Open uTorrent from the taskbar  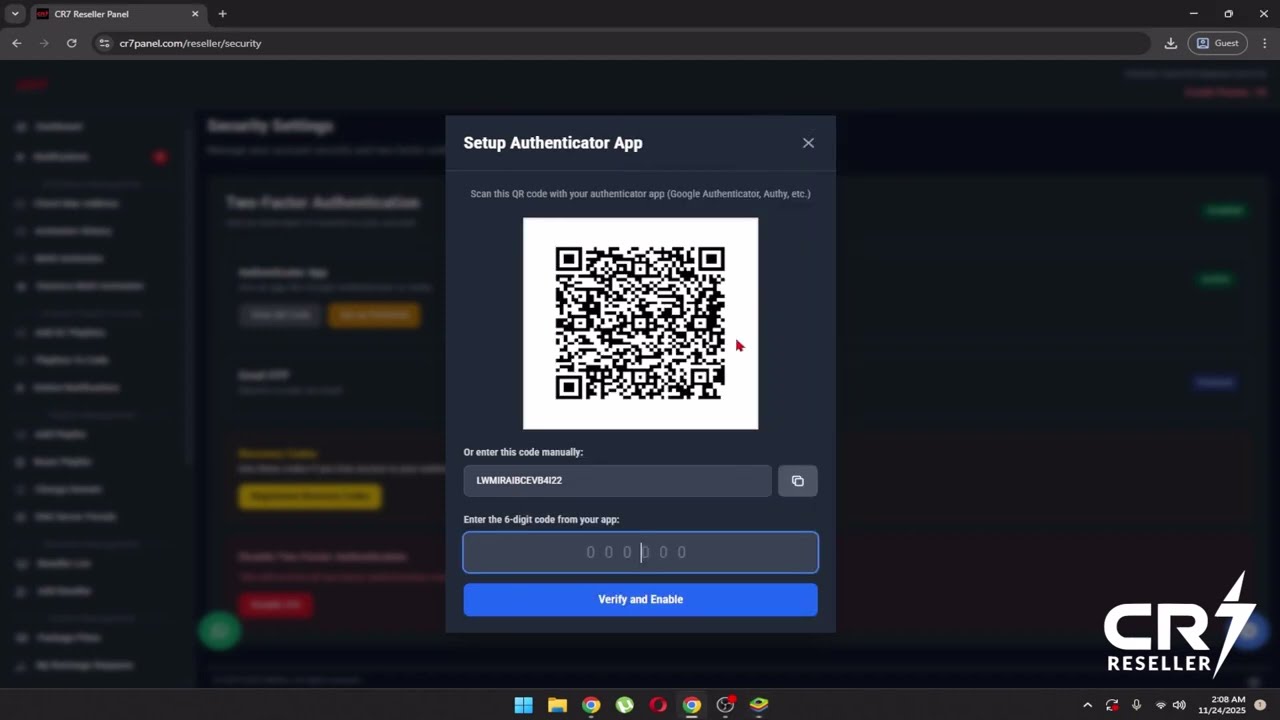pos(624,705)
